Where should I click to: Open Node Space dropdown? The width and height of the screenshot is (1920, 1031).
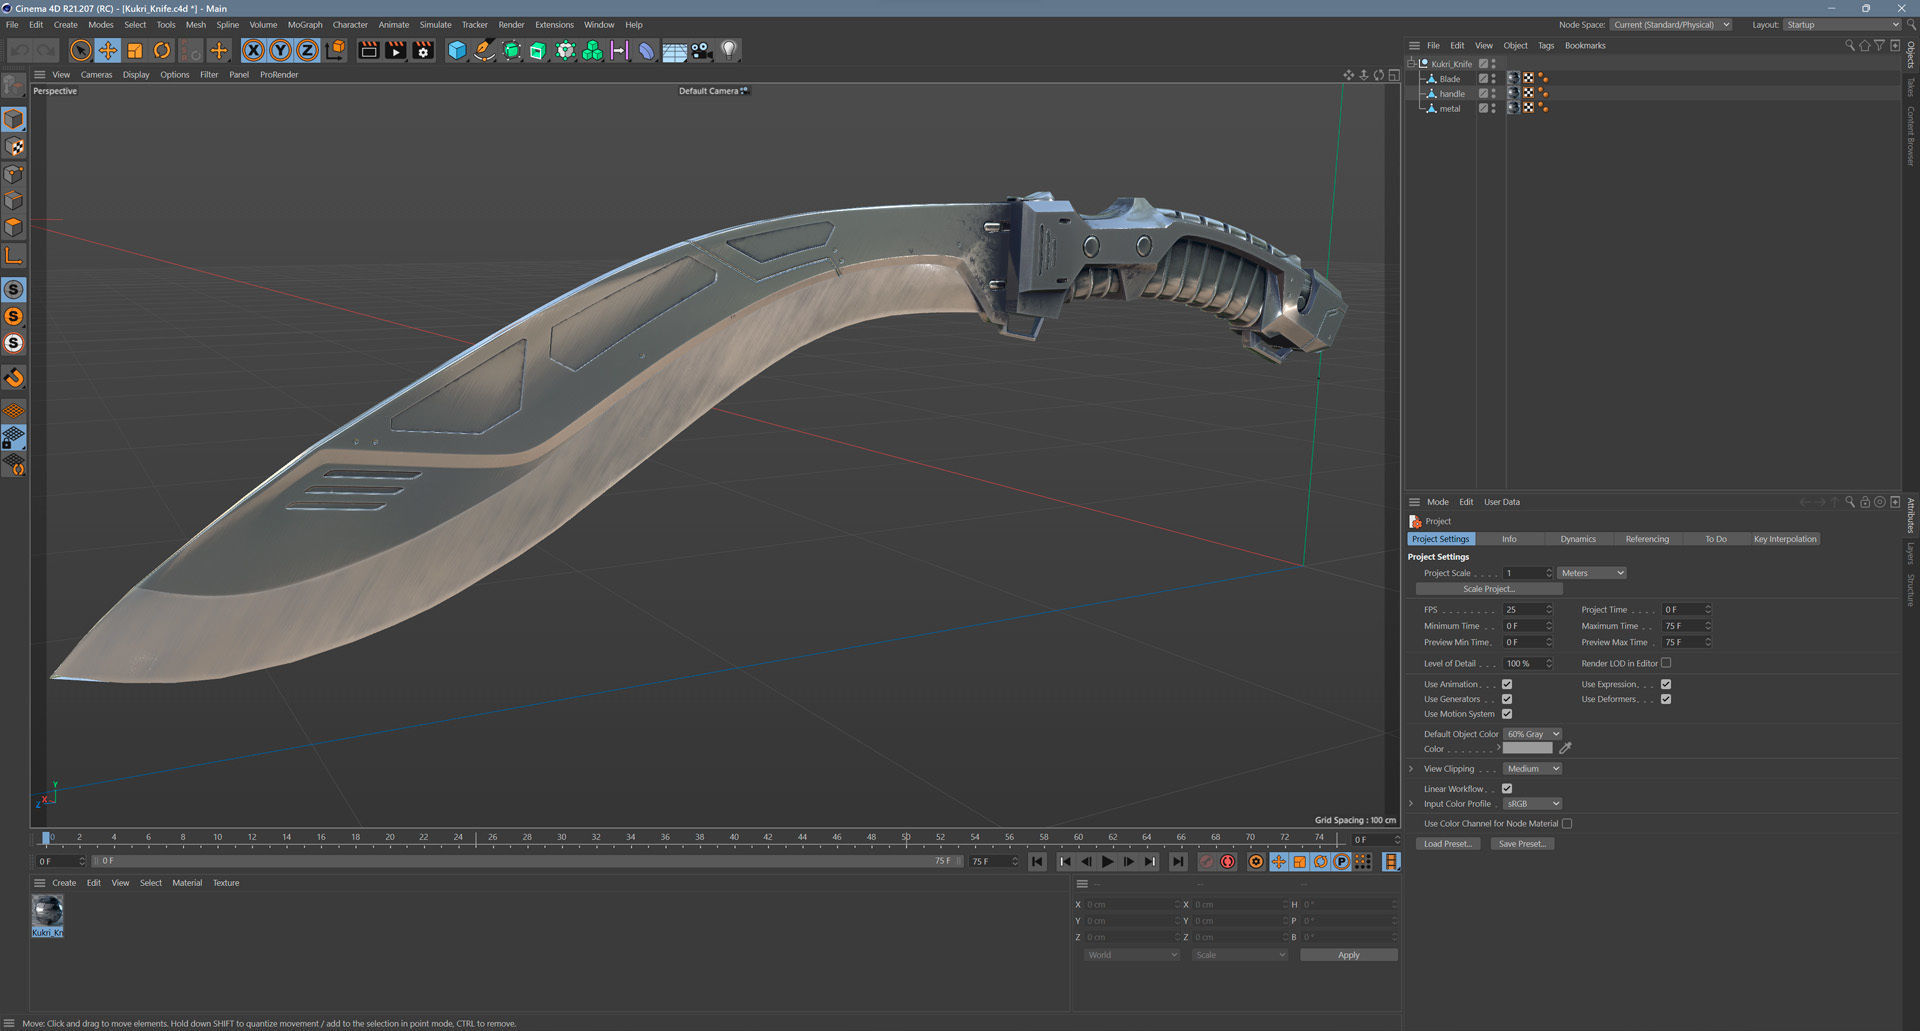pyautogui.click(x=1671, y=25)
